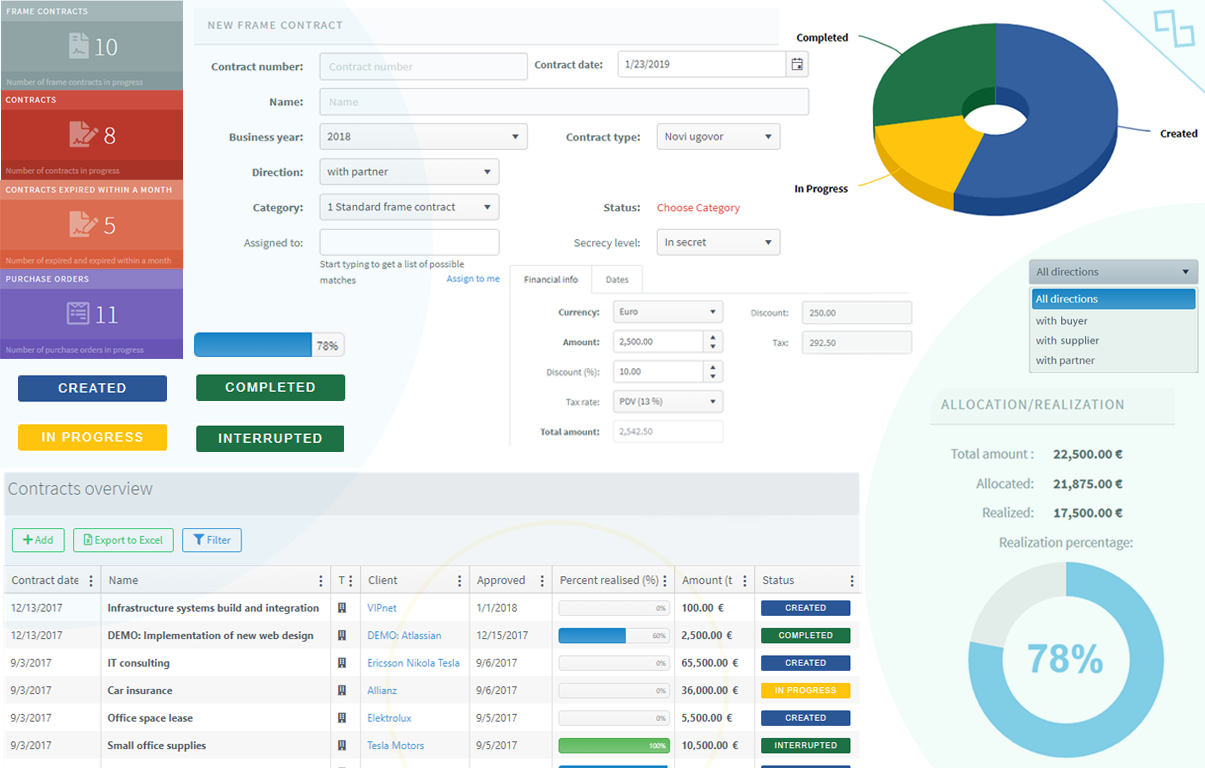Select the 'Car insurance' row name

point(140,690)
